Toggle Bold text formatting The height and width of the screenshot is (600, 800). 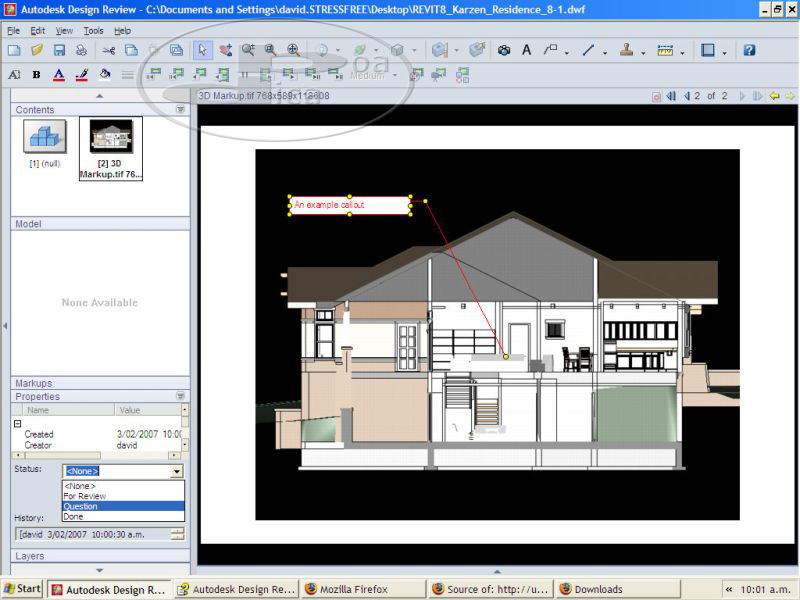click(36, 75)
